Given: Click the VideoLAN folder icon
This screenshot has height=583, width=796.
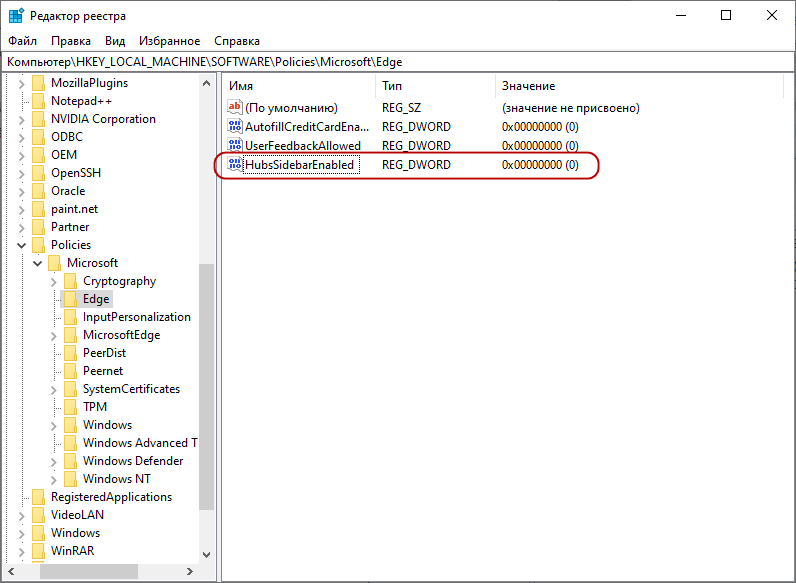Looking at the screenshot, I should (38, 515).
